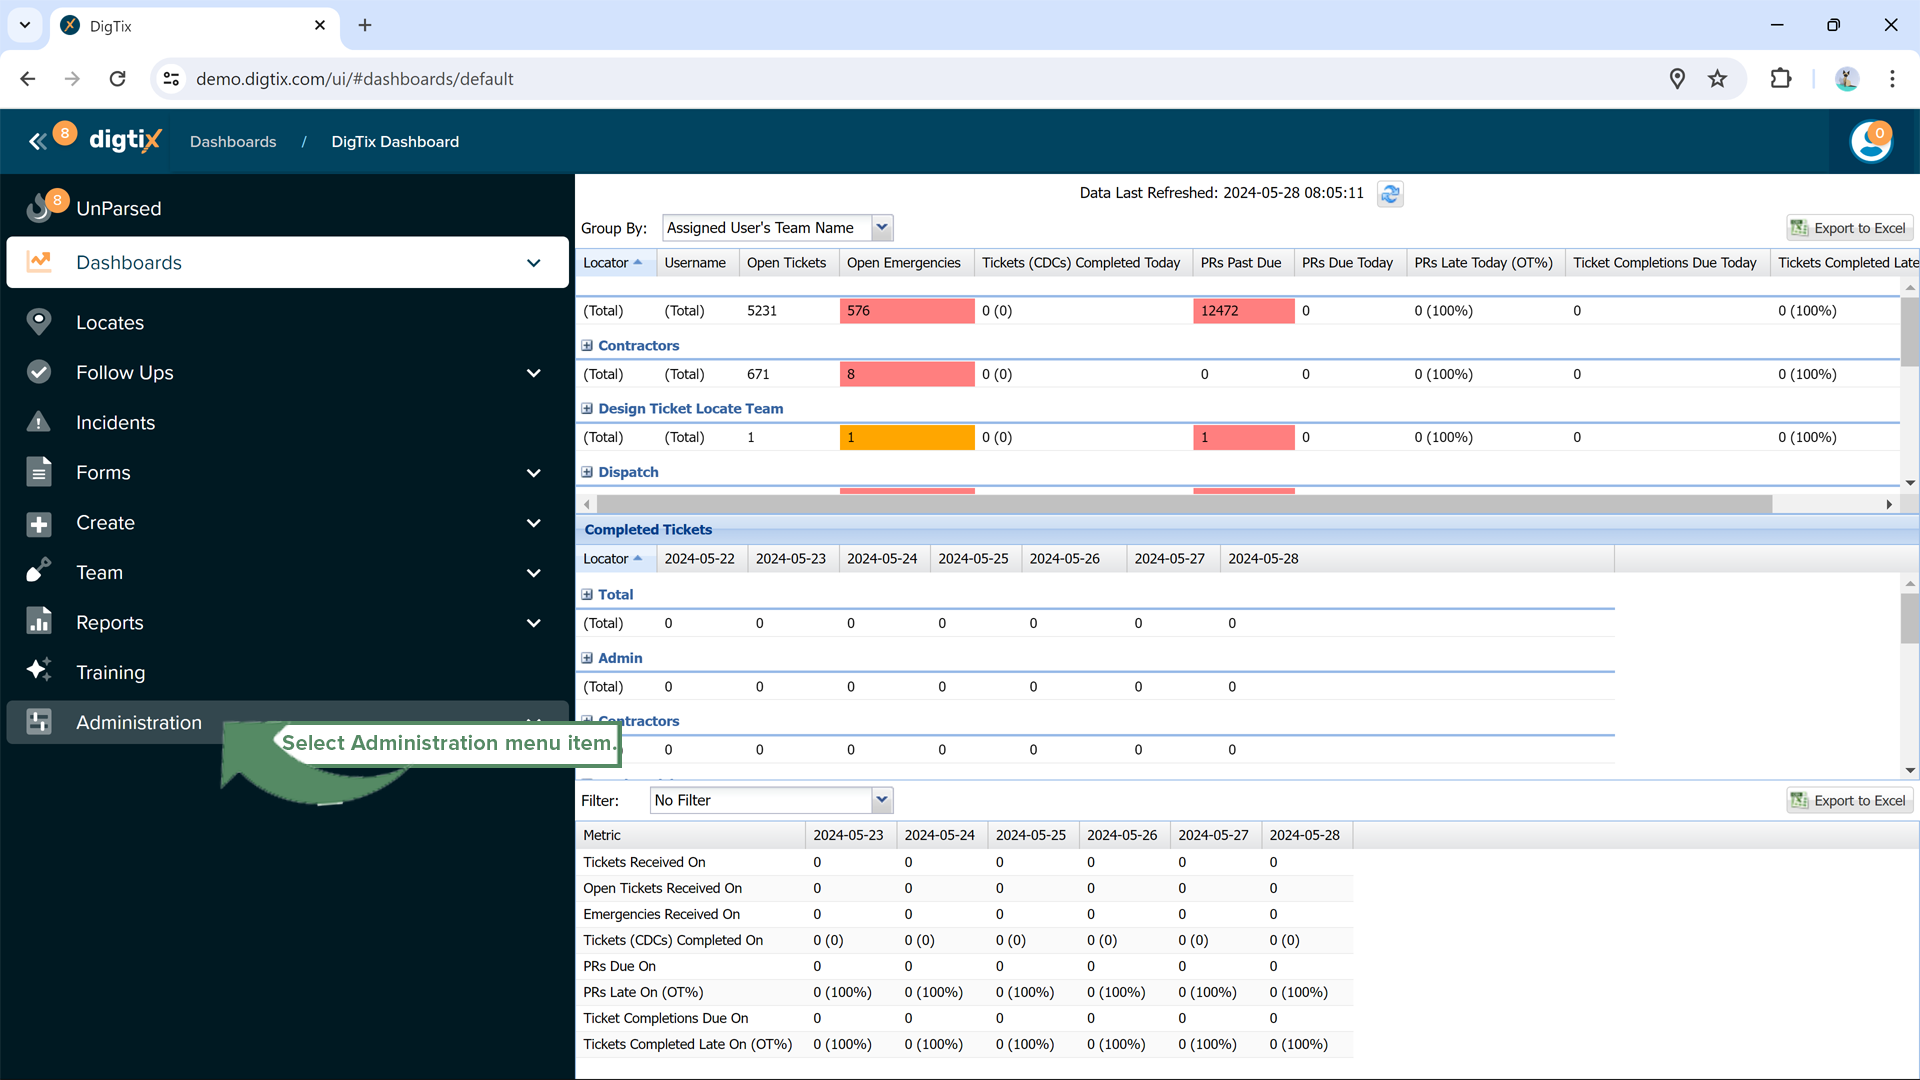Viewport: 1920px width, 1080px height.
Task: Click the Dashboards breadcrumb link
Action: [233, 142]
